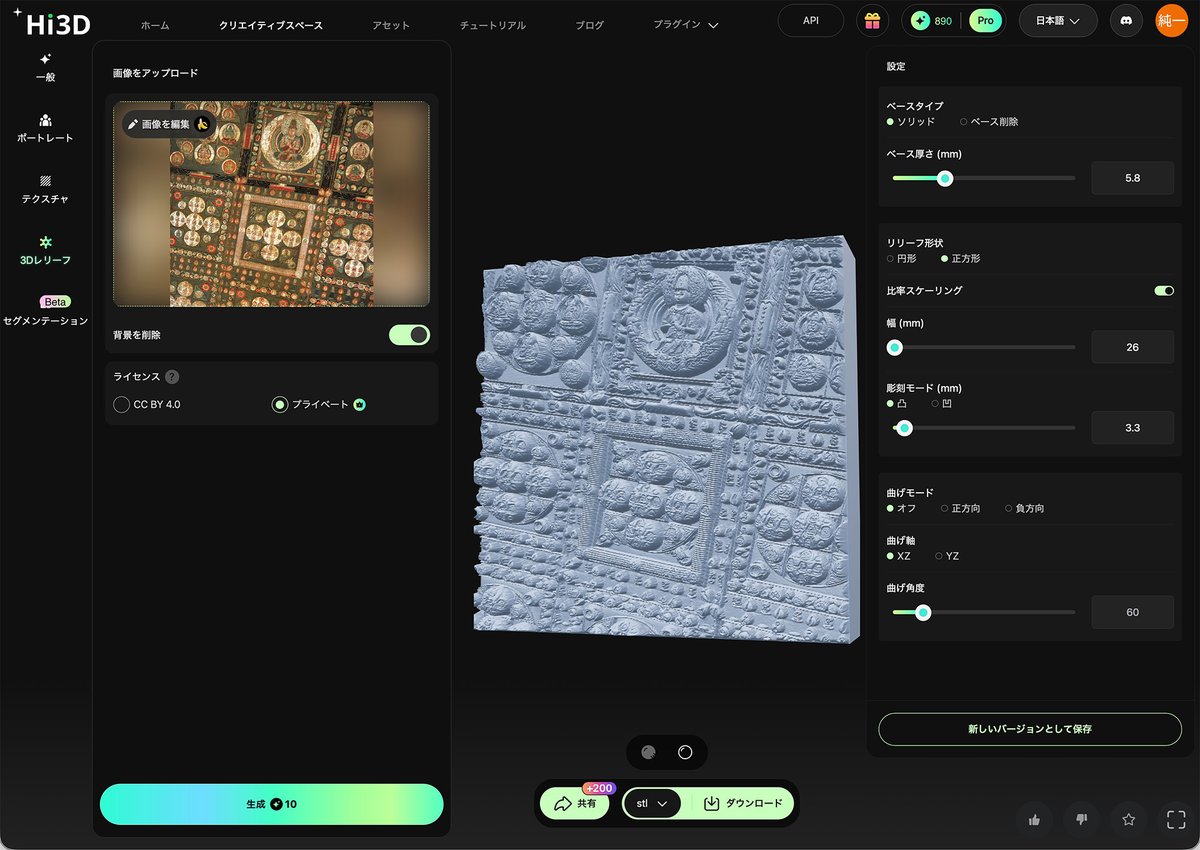Open the 日本語 language dropdown
The width and height of the screenshot is (1200, 850).
pos(1058,21)
